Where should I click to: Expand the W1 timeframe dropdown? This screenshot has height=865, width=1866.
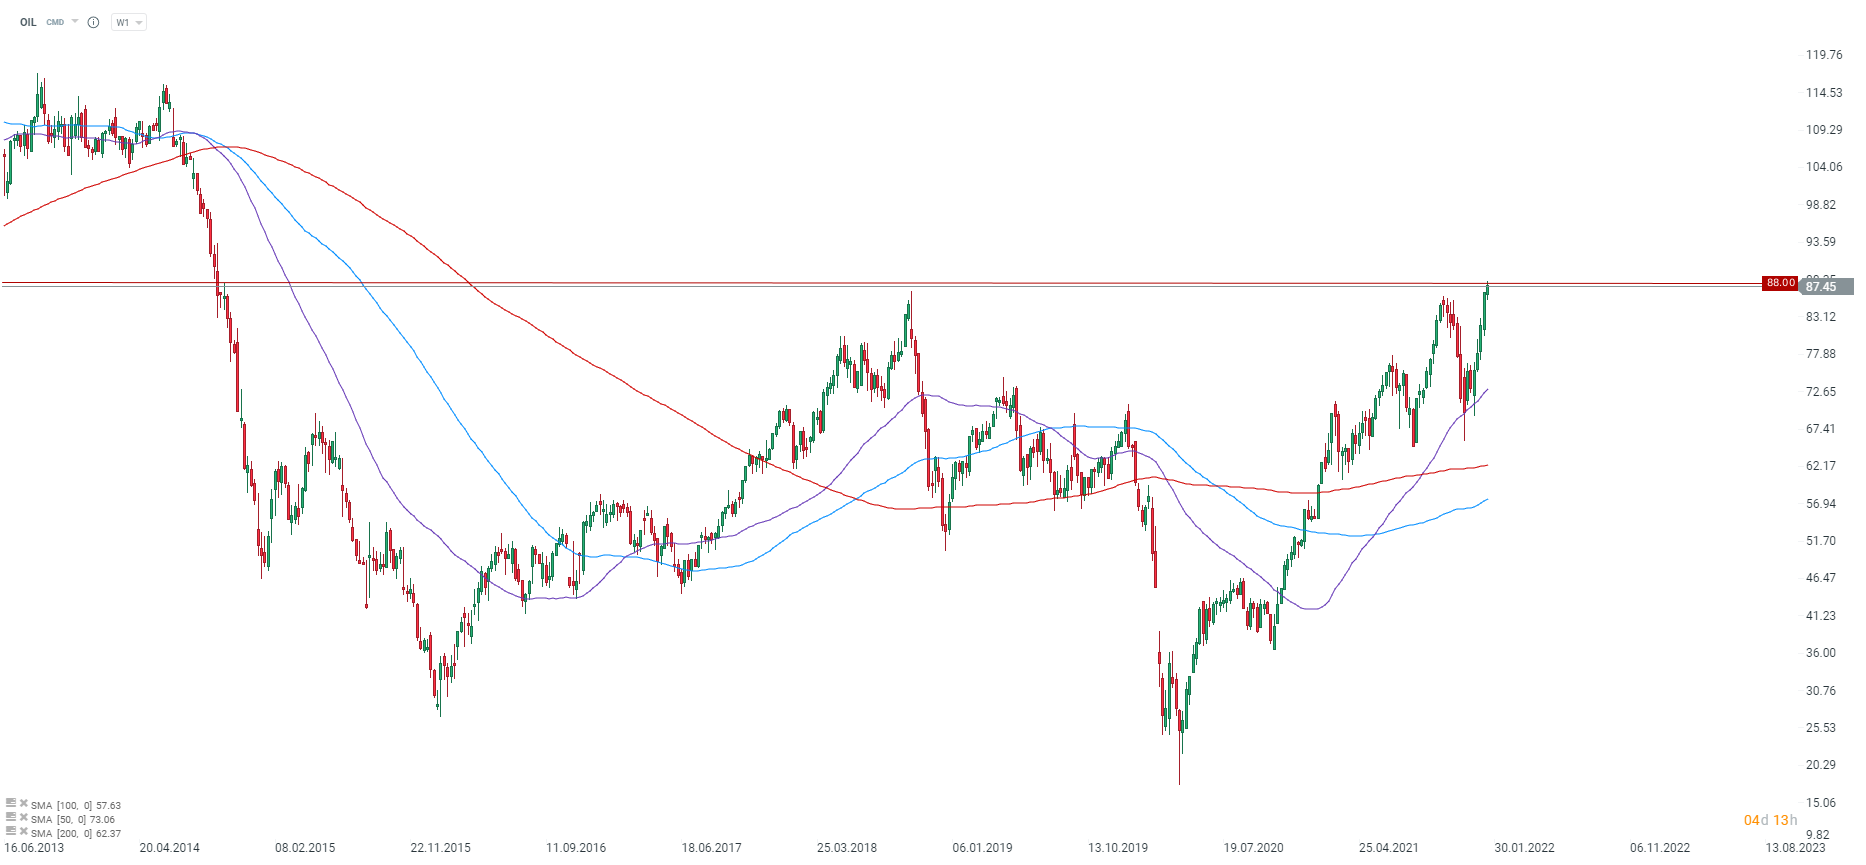[128, 22]
